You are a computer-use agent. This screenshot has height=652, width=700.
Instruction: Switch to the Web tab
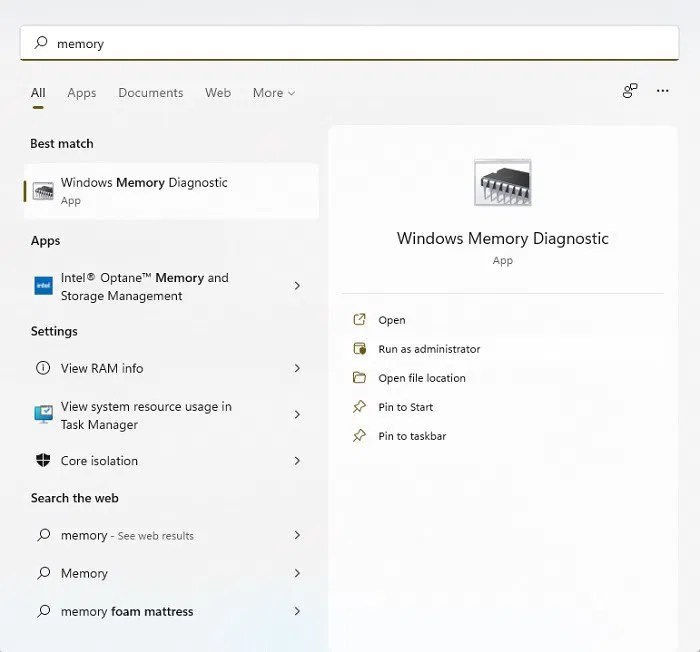click(x=218, y=93)
